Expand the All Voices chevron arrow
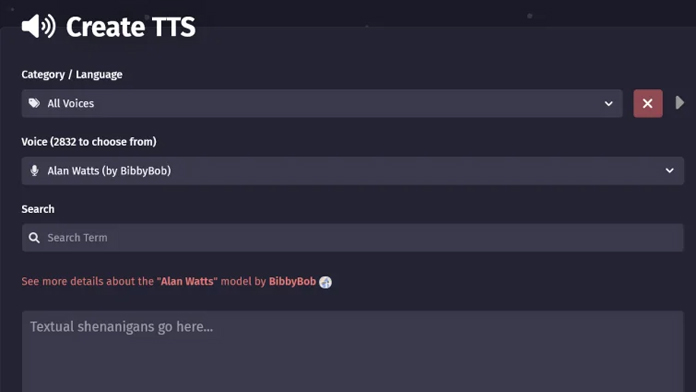 (x=609, y=103)
